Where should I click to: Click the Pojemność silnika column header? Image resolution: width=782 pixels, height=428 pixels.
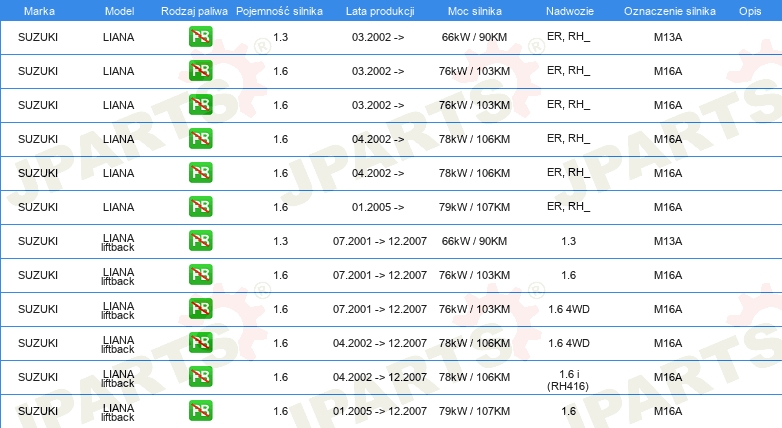[279, 11]
